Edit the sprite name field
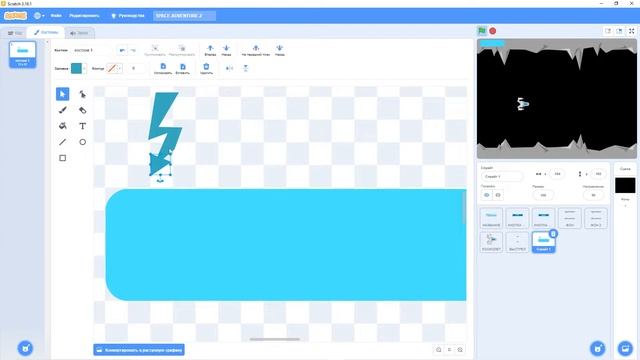Image resolution: width=640 pixels, height=360 pixels. coord(502,176)
